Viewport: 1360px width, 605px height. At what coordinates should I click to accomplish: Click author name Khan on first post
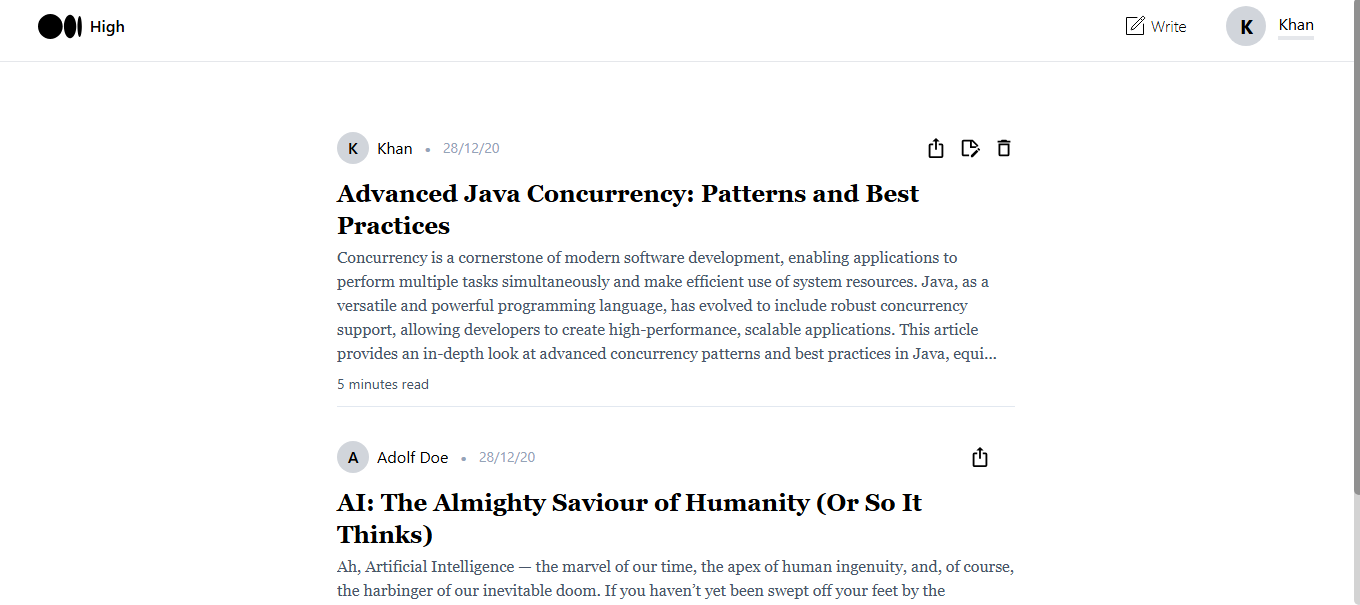tap(395, 148)
